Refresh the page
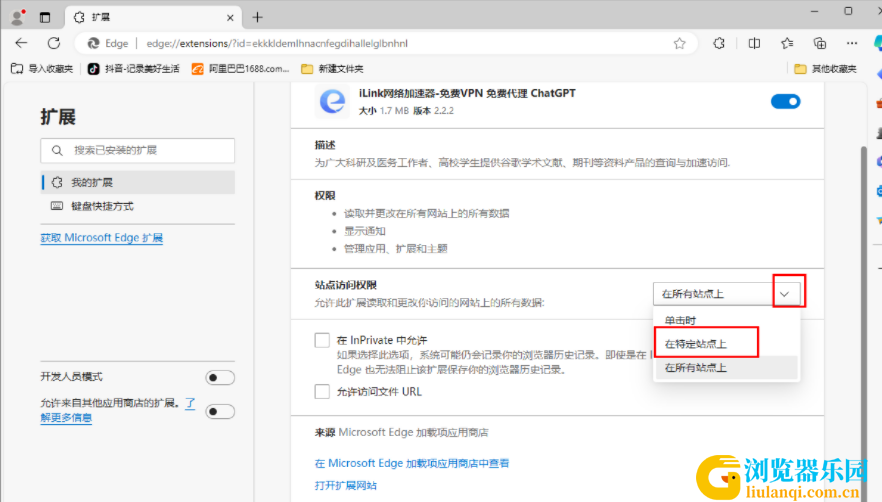The height and width of the screenshot is (502, 882). 54,43
